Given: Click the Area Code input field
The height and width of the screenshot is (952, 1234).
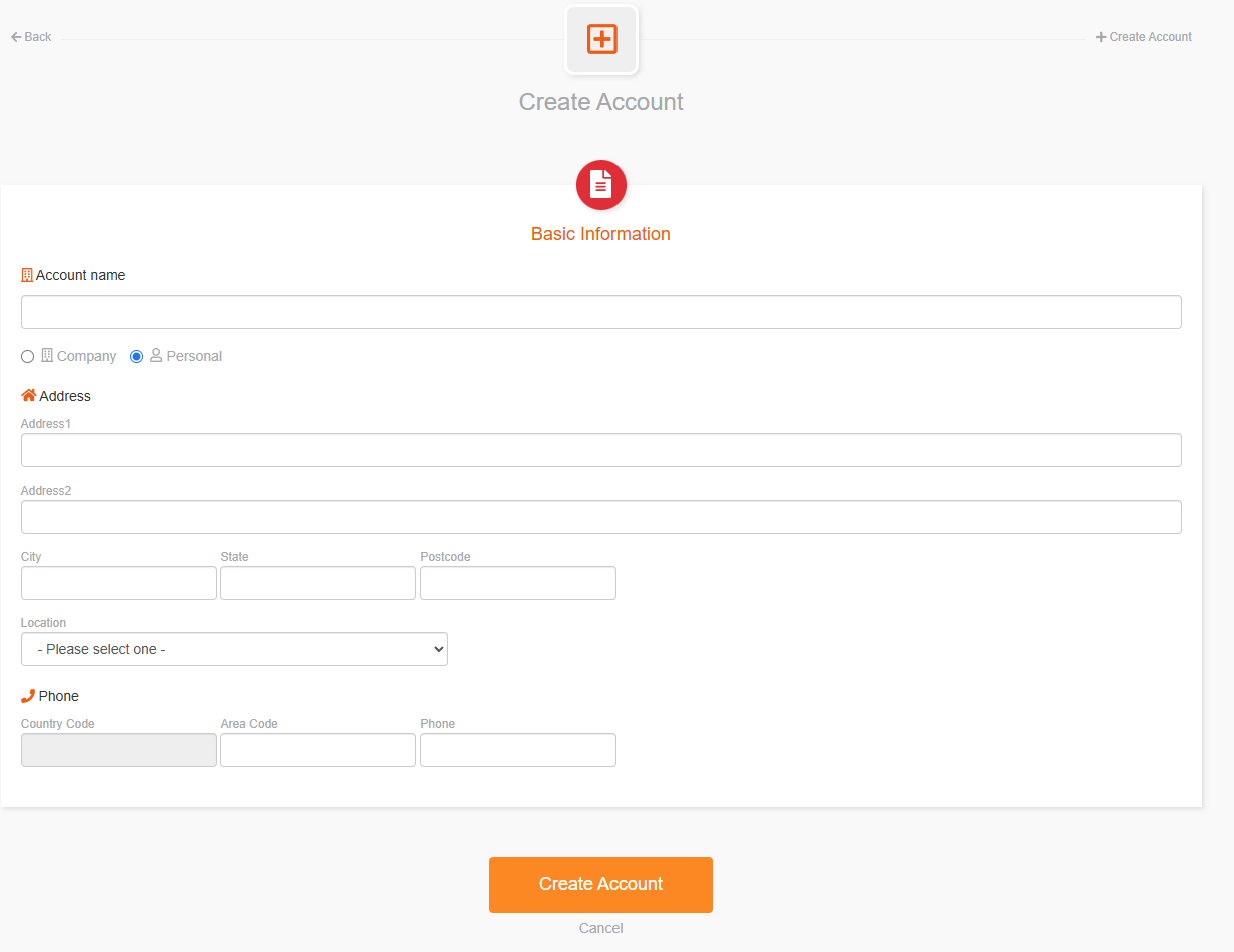Looking at the screenshot, I should pos(318,750).
